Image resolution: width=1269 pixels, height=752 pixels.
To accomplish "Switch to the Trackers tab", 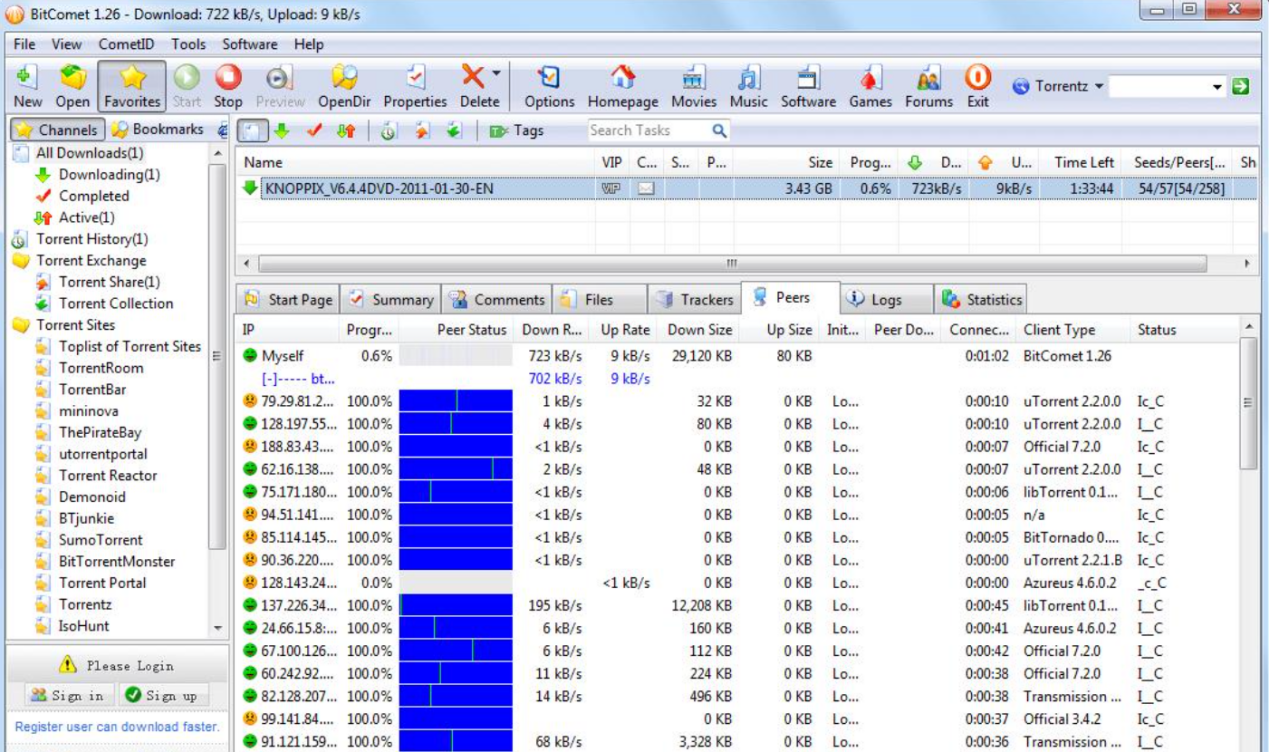I will [695, 299].
